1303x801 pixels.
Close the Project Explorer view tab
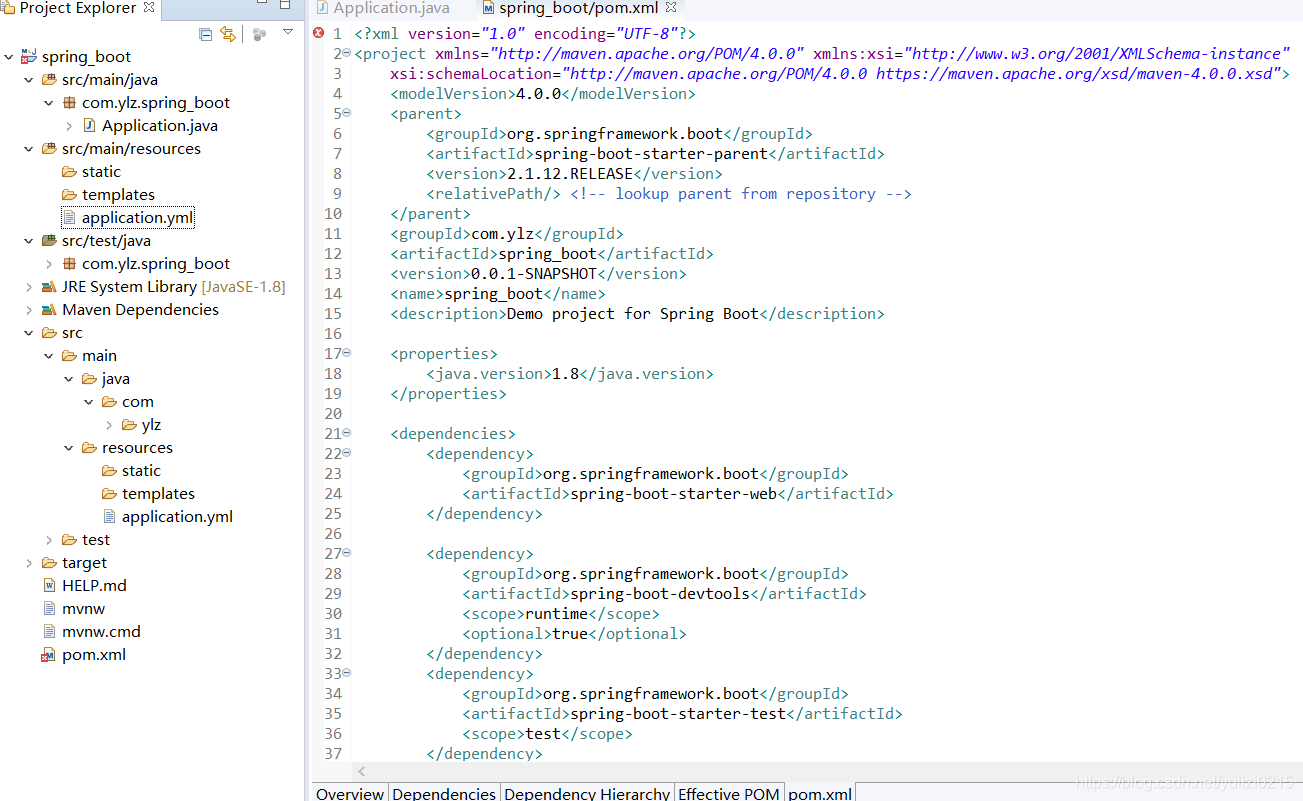[x=149, y=8]
